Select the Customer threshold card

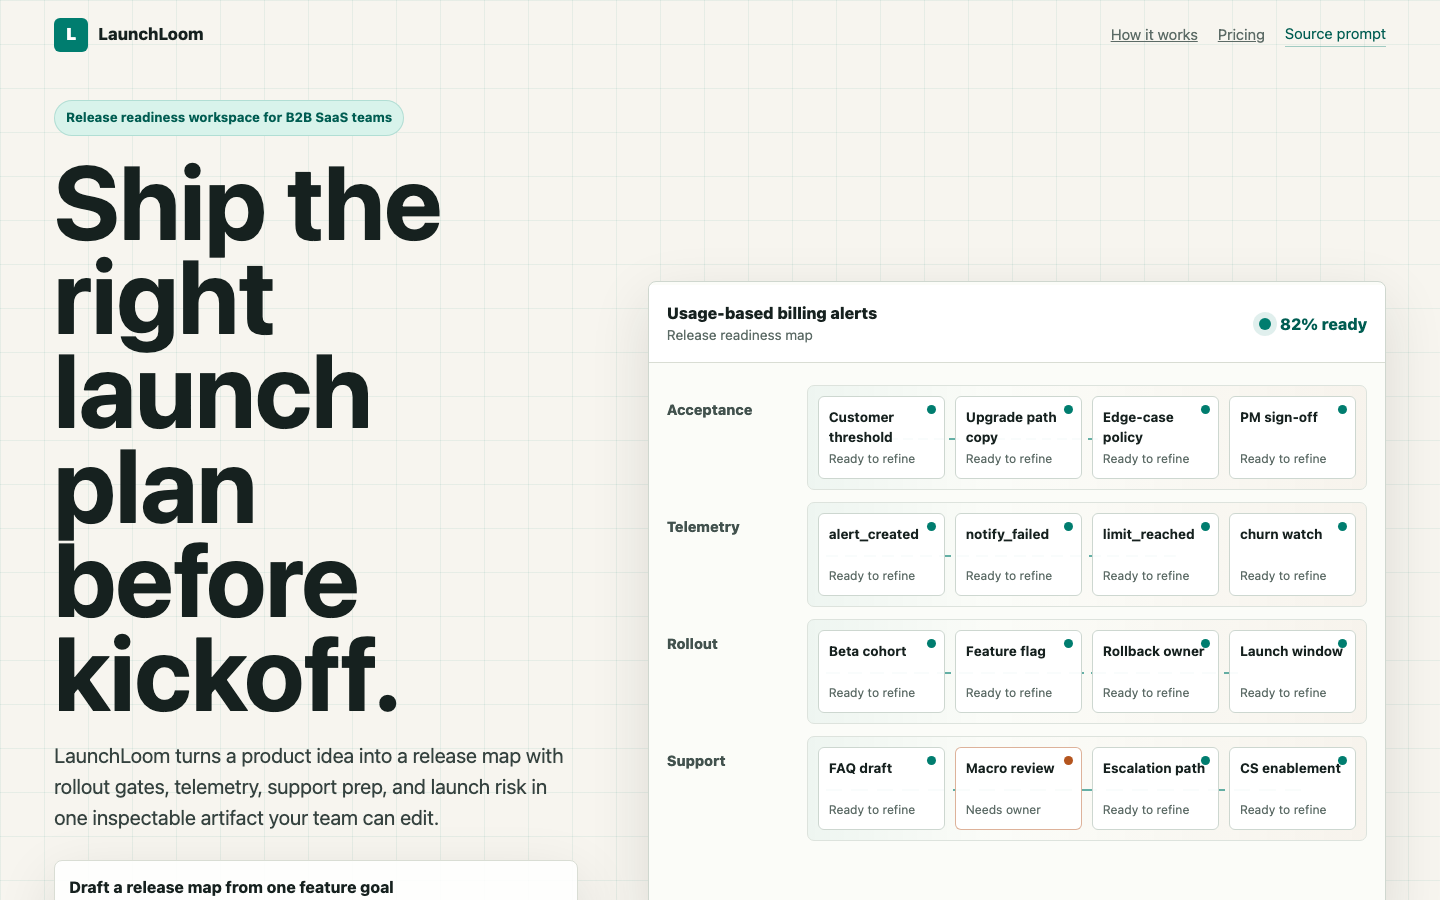tap(881, 438)
